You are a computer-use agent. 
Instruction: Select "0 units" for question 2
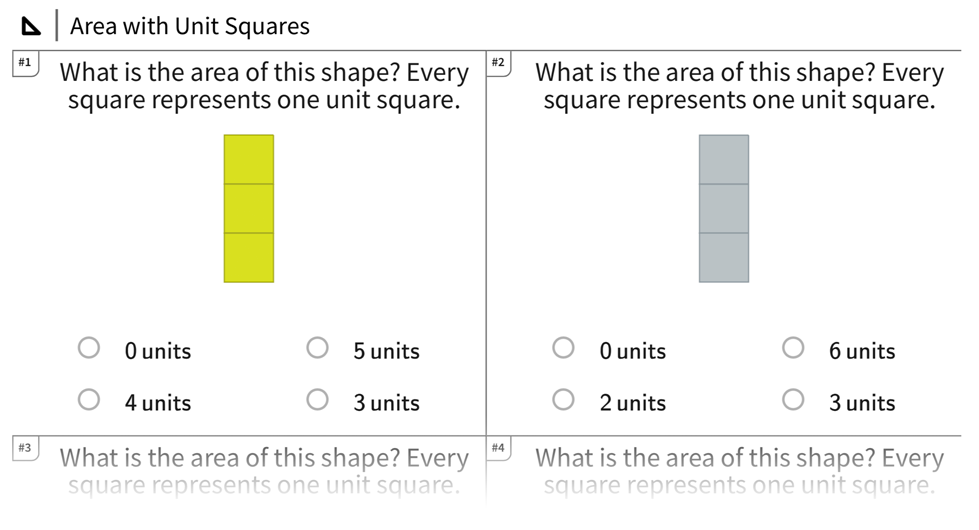coord(564,348)
